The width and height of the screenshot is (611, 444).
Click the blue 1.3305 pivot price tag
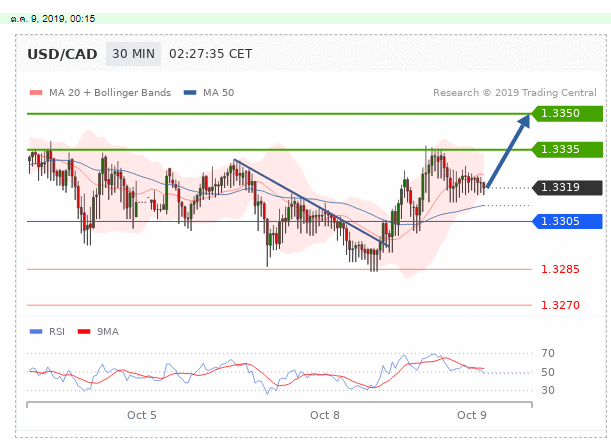point(567,221)
